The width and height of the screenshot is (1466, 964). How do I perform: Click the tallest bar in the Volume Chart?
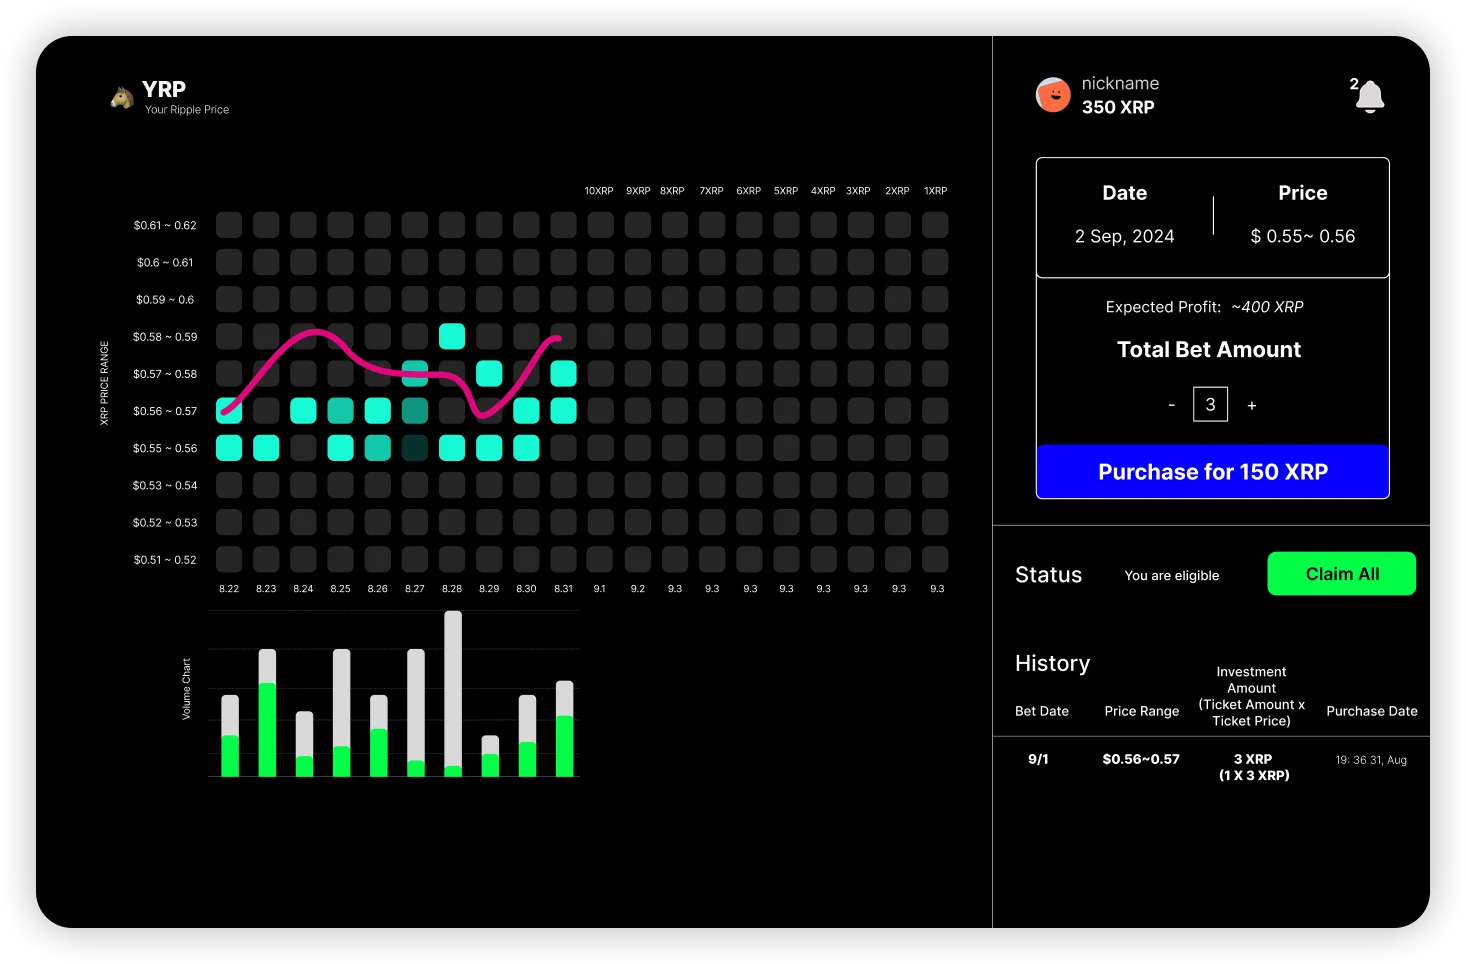[x=453, y=693]
